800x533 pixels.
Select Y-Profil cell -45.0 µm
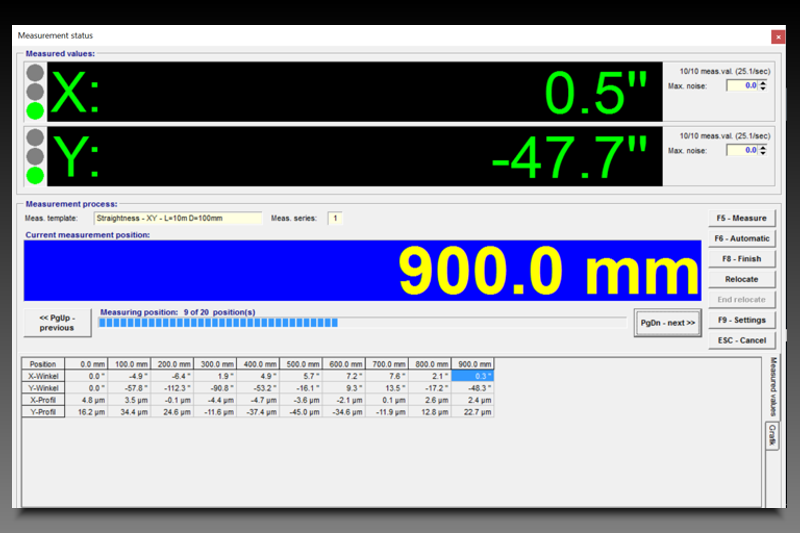pos(301,412)
